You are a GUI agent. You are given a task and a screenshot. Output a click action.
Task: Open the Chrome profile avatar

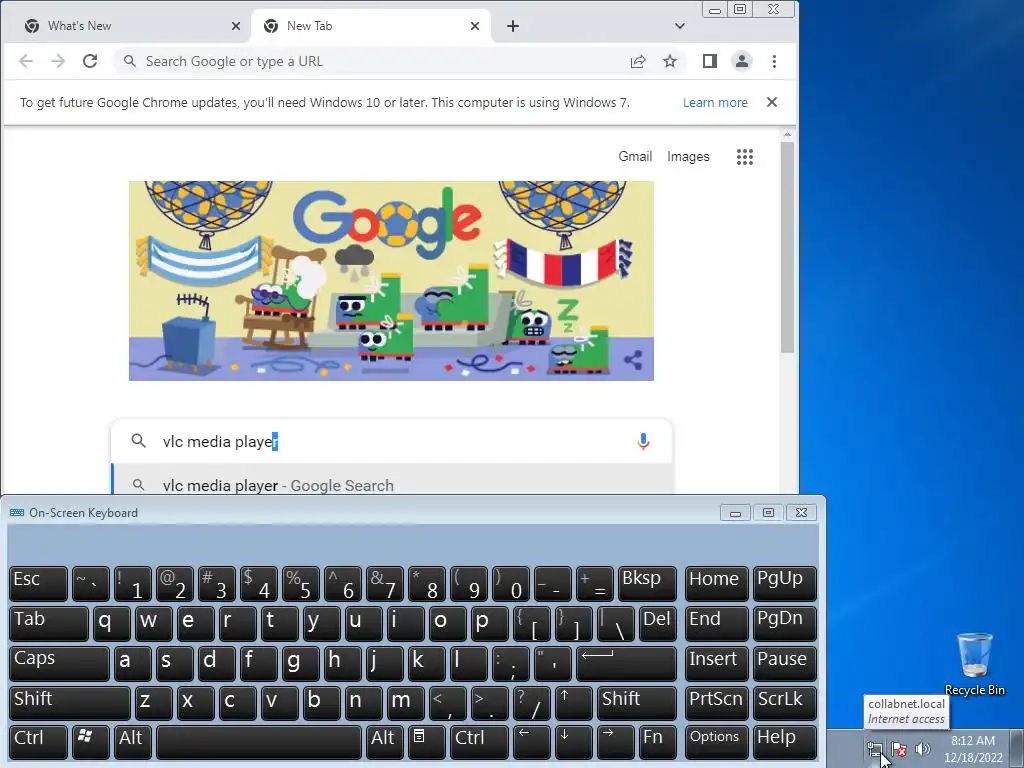[x=742, y=61]
